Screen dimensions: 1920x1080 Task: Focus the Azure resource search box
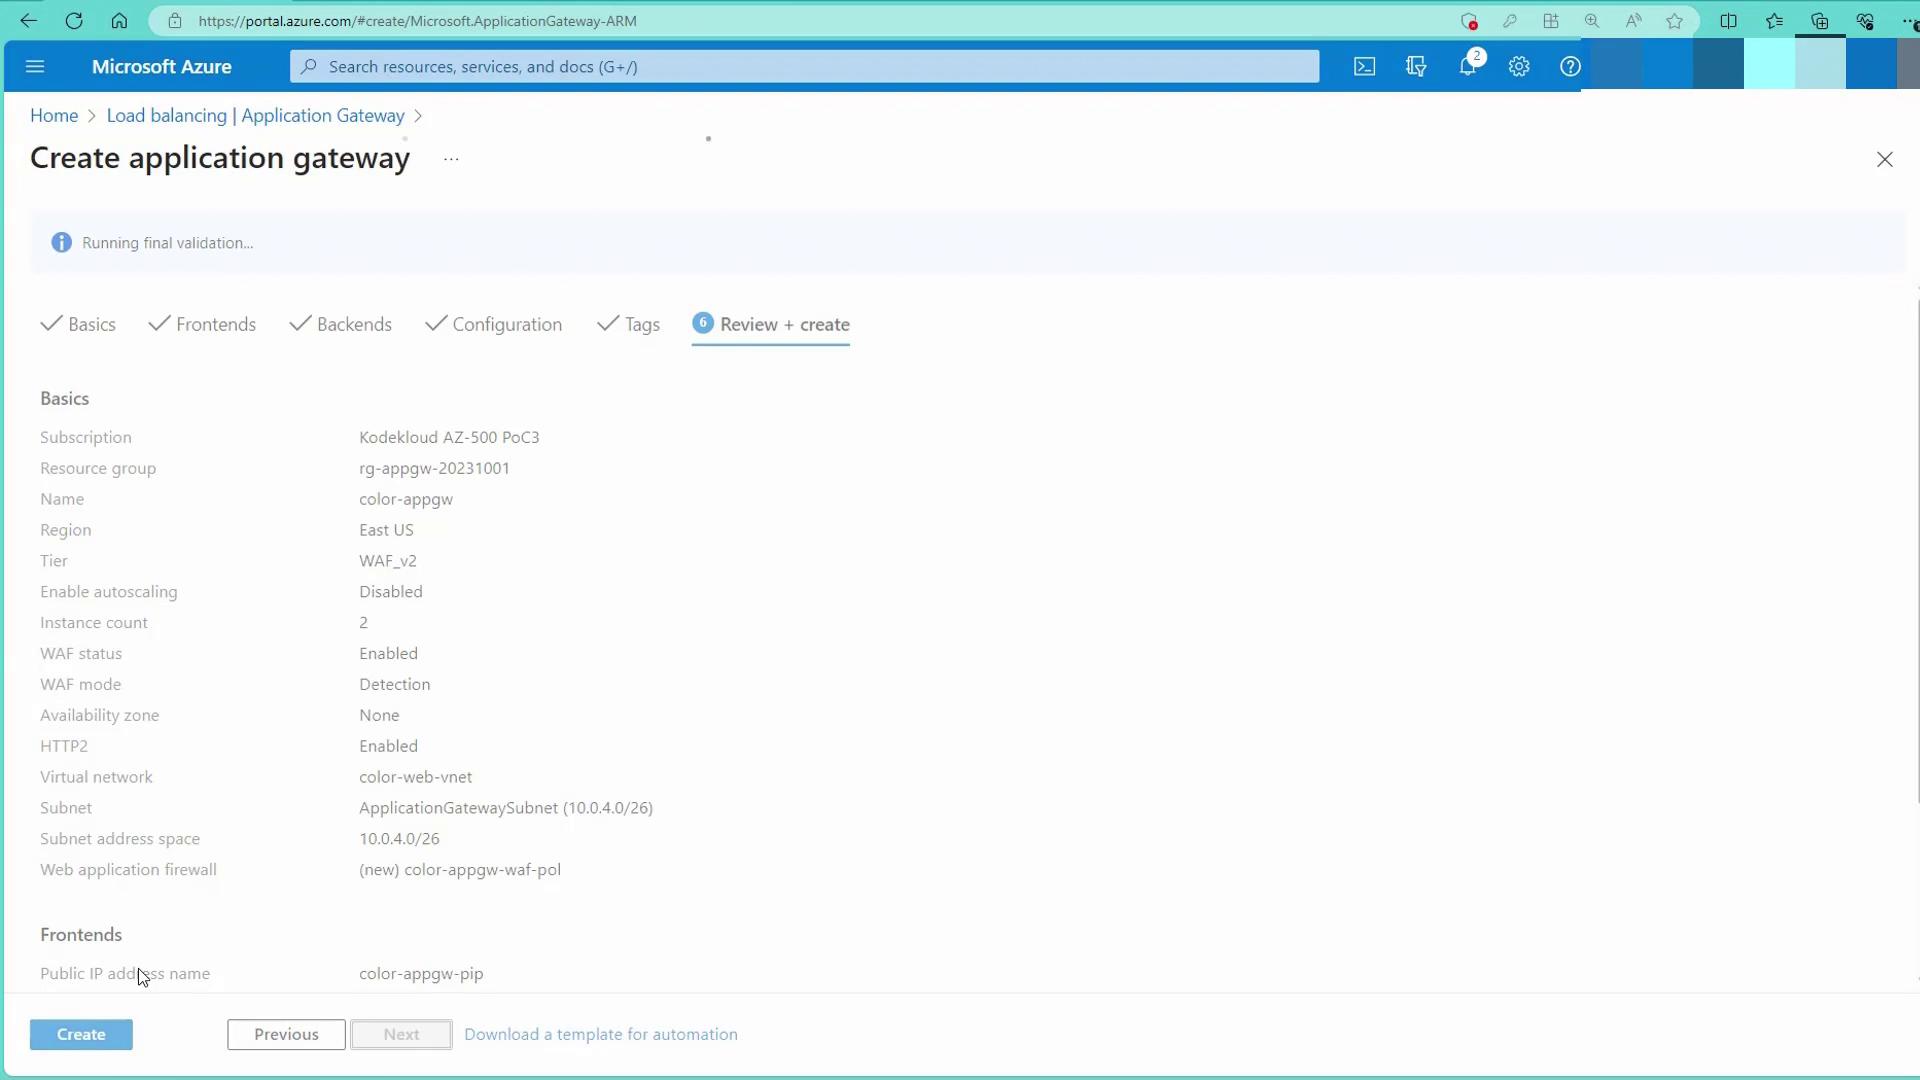click(x=804, y=67)
